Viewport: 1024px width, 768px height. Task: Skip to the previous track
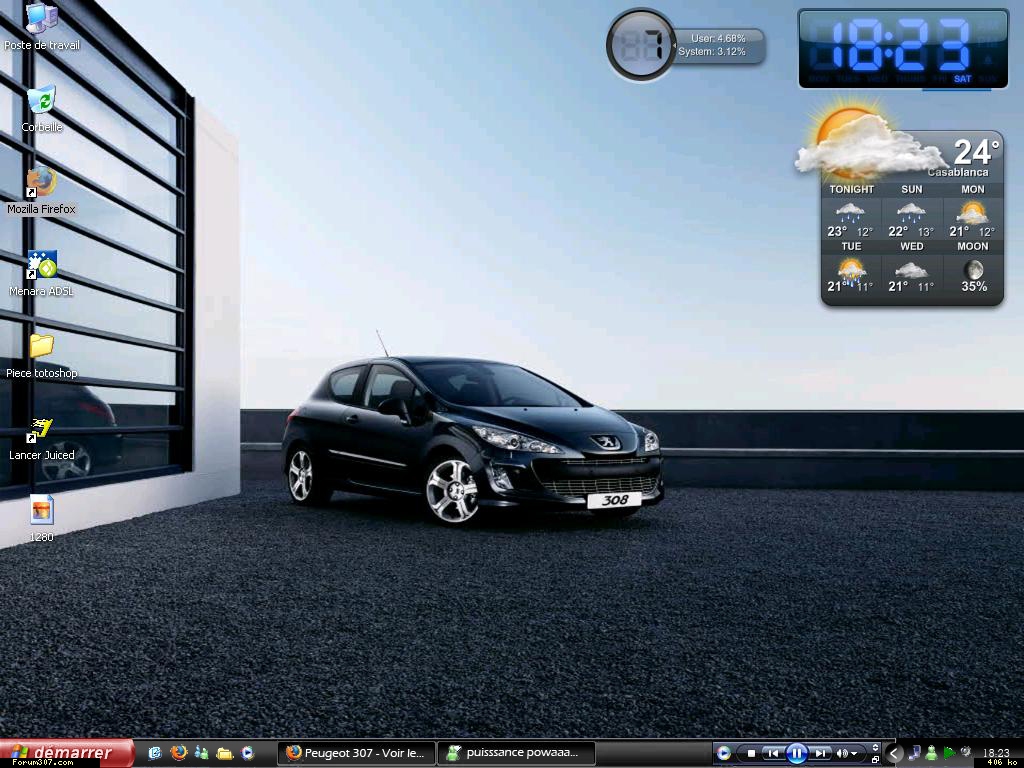(x=773, y=754)
